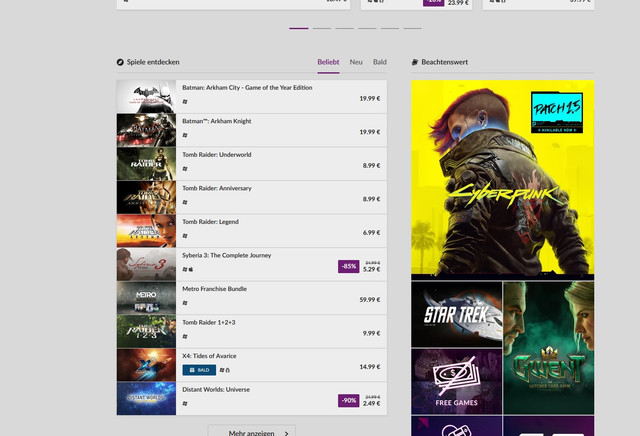Click Windows icon under Batman: Arkham Knight
The height and width of the screenshot is (436, 640).
184,135
